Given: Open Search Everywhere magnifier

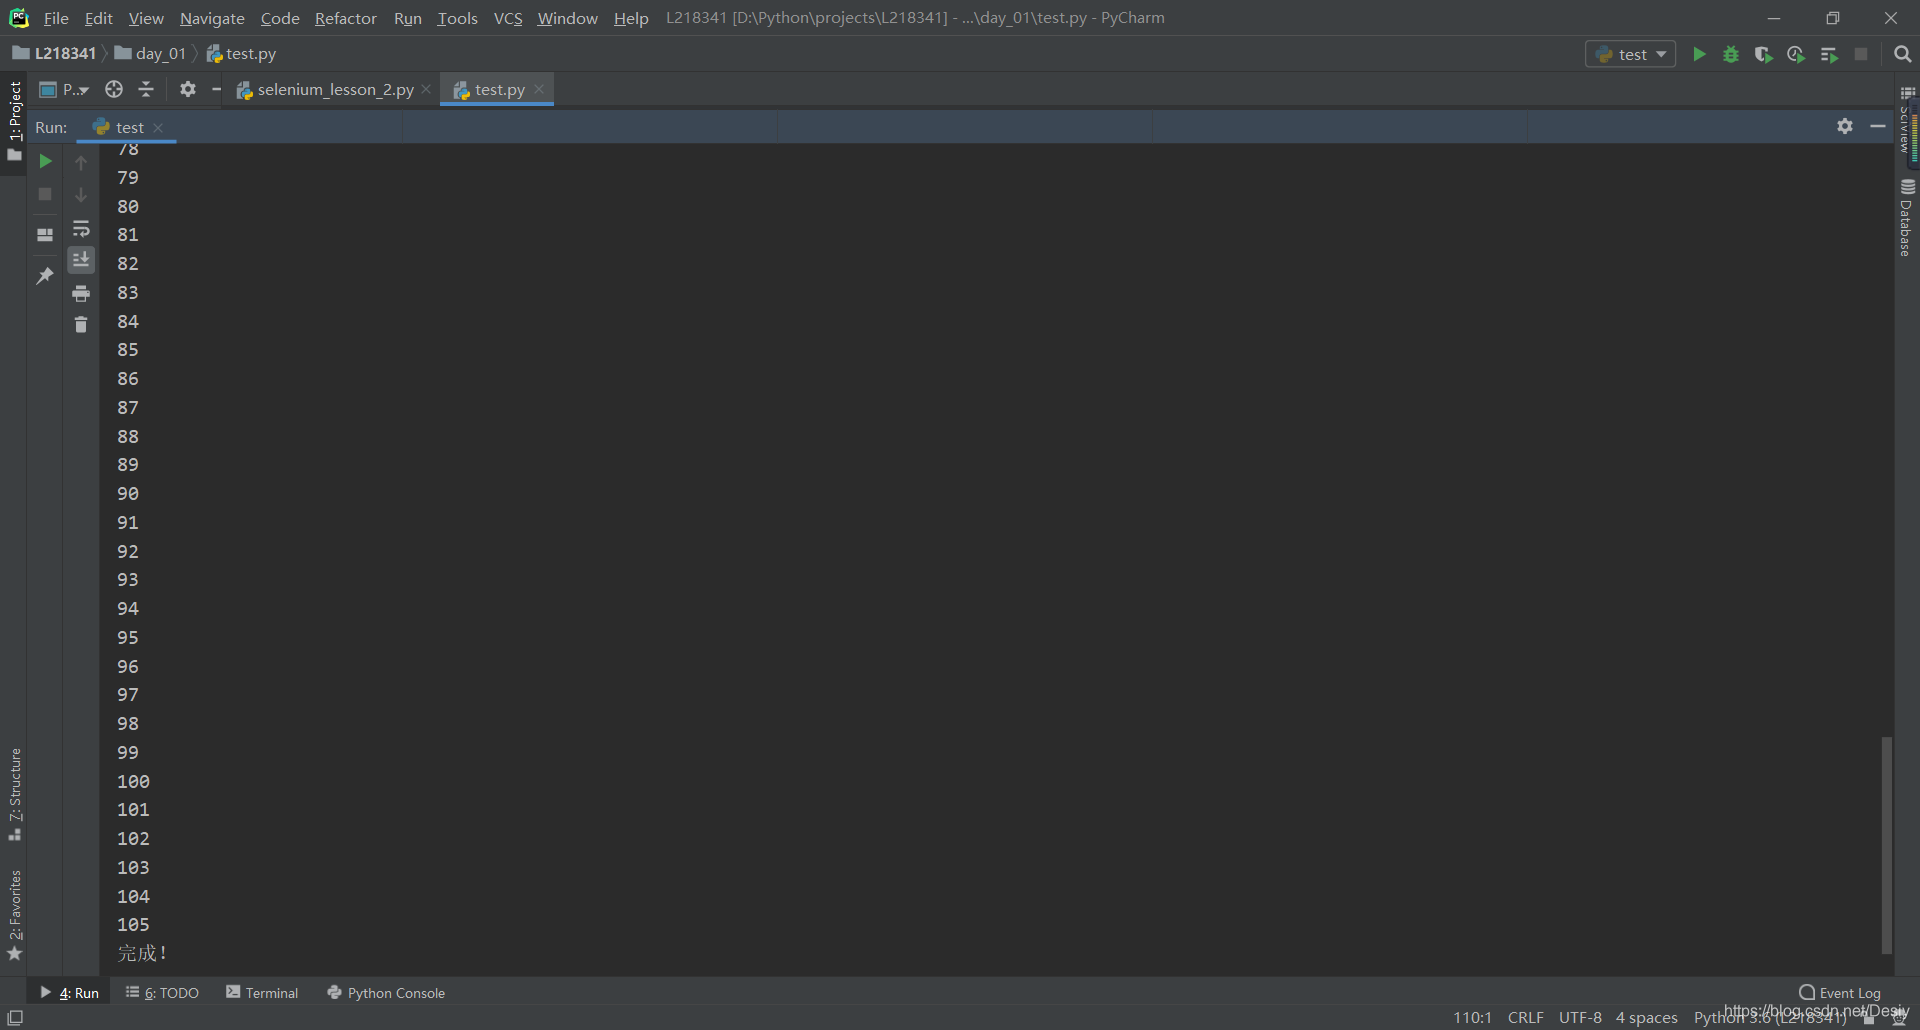Looking at the screenshot, I should (x=1902, y=54).
